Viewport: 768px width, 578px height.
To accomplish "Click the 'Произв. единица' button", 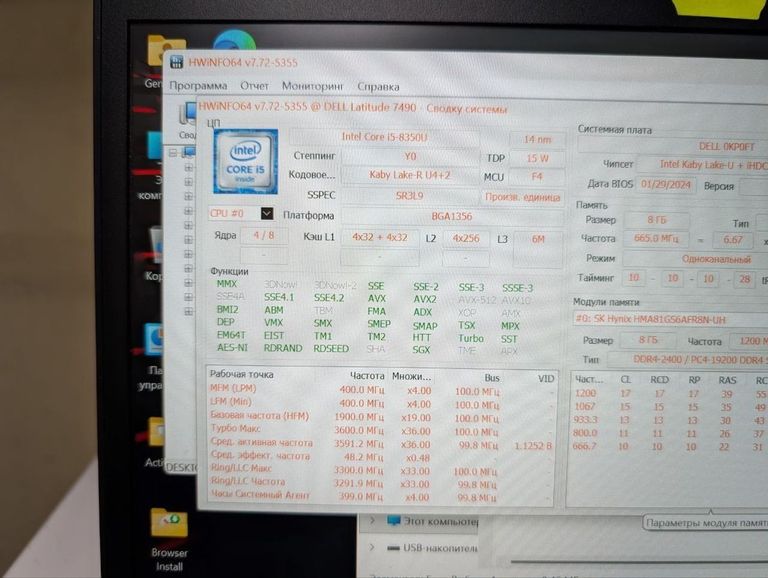I will [x=523, y=197].
